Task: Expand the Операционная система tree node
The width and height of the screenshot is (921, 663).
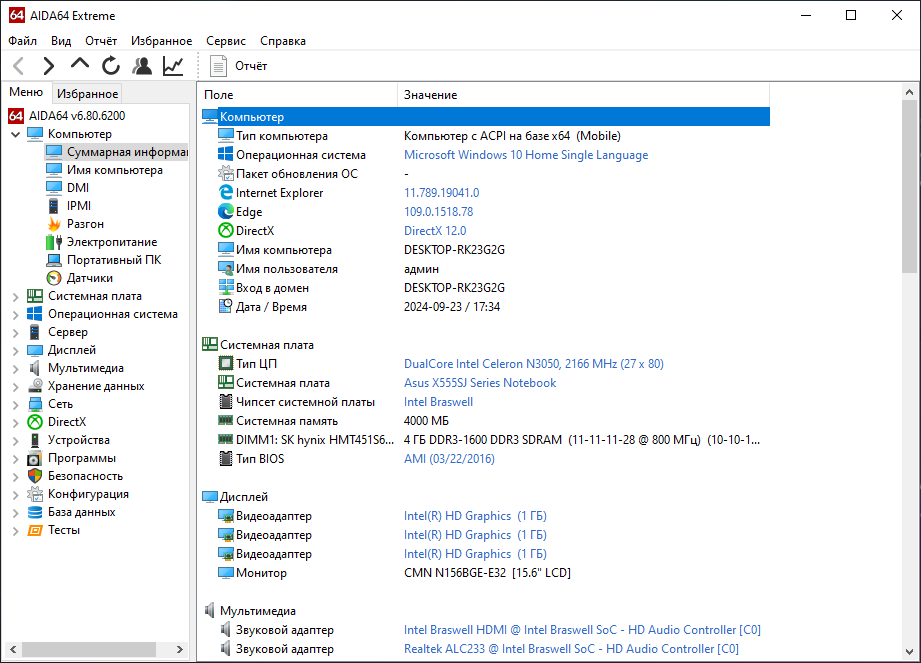Action: (15, 315)
